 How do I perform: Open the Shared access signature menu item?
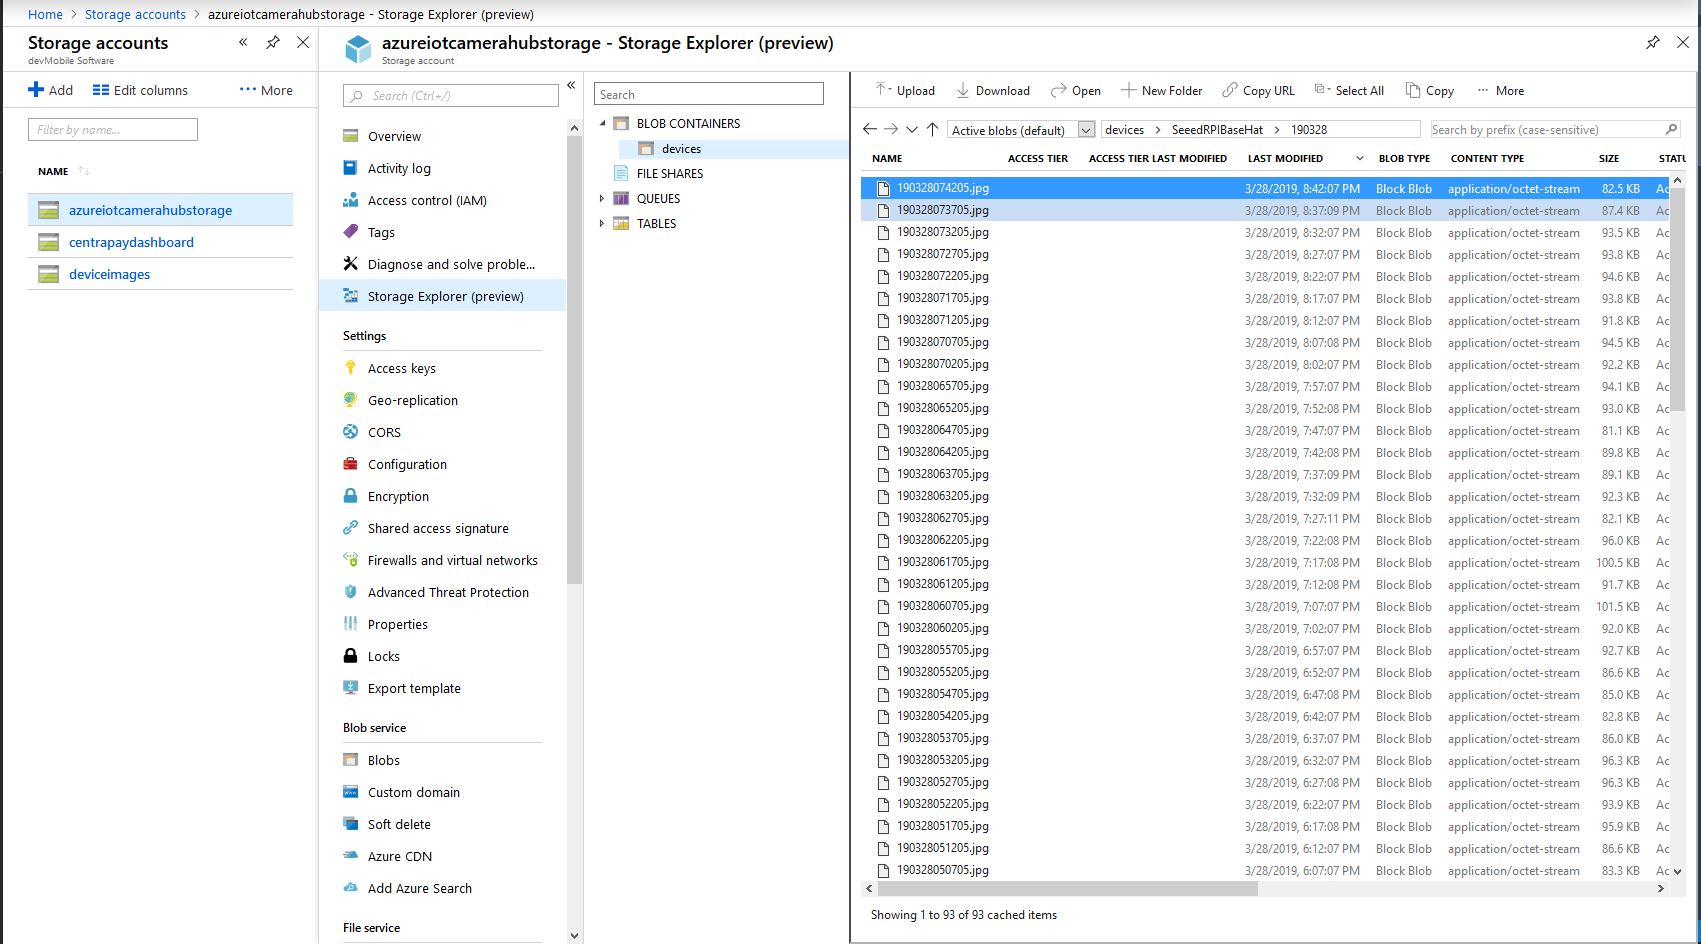click(x=437, y=528)
